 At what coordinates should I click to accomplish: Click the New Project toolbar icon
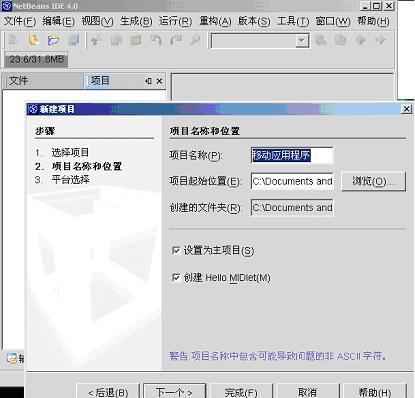click(33, 40)
